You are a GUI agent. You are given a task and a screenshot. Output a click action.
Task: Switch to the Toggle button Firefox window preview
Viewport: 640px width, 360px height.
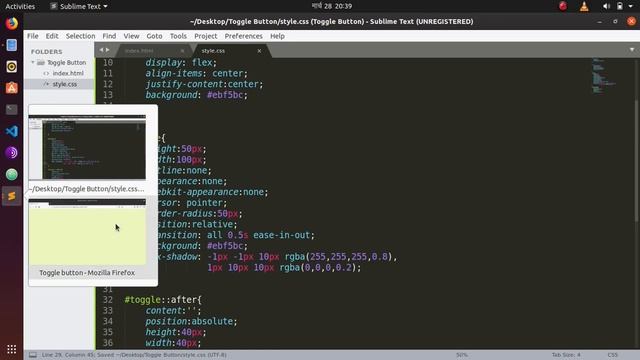(87, 231)
